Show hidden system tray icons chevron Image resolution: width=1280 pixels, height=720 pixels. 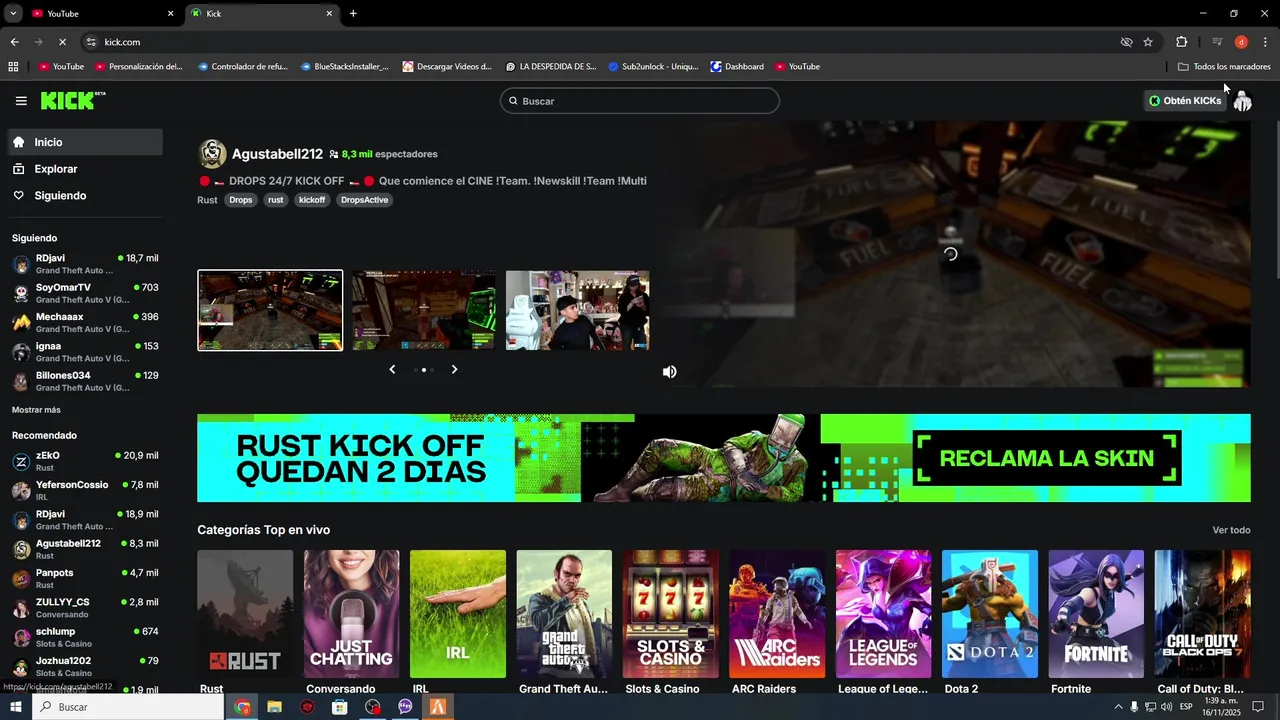pos(1118,707)
